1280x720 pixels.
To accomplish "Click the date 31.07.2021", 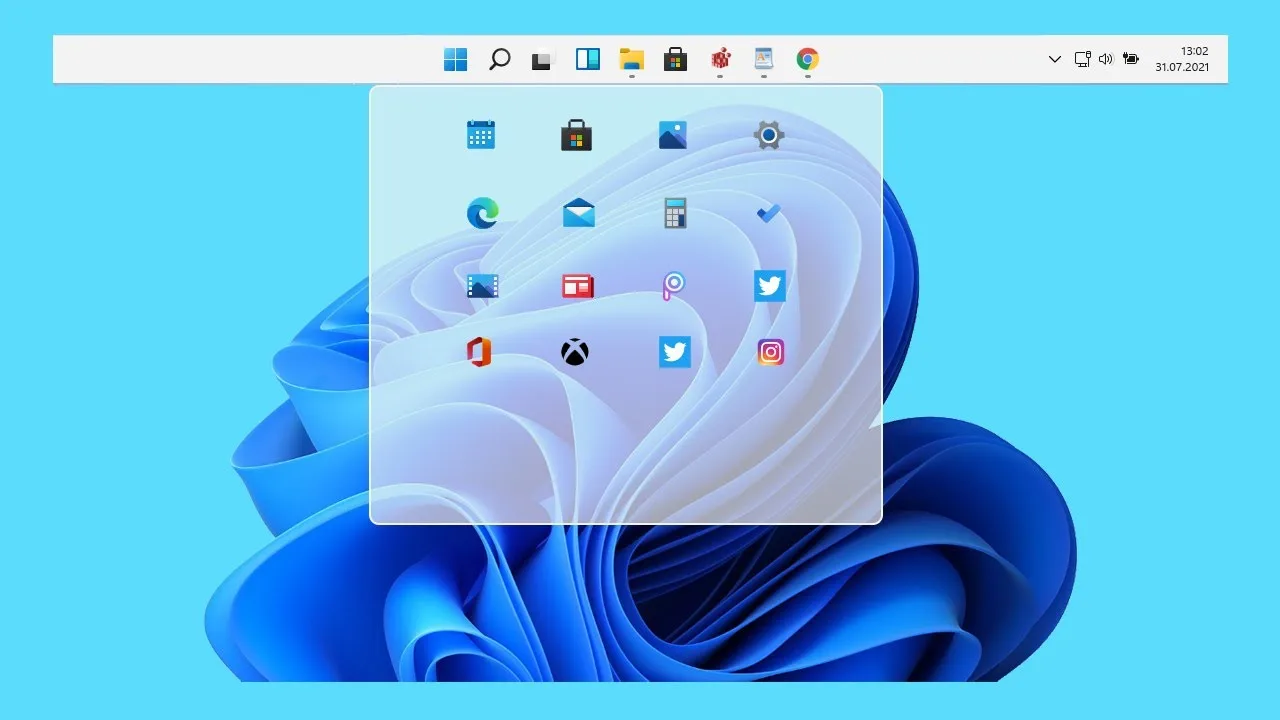I will (x=1182, y=67).
